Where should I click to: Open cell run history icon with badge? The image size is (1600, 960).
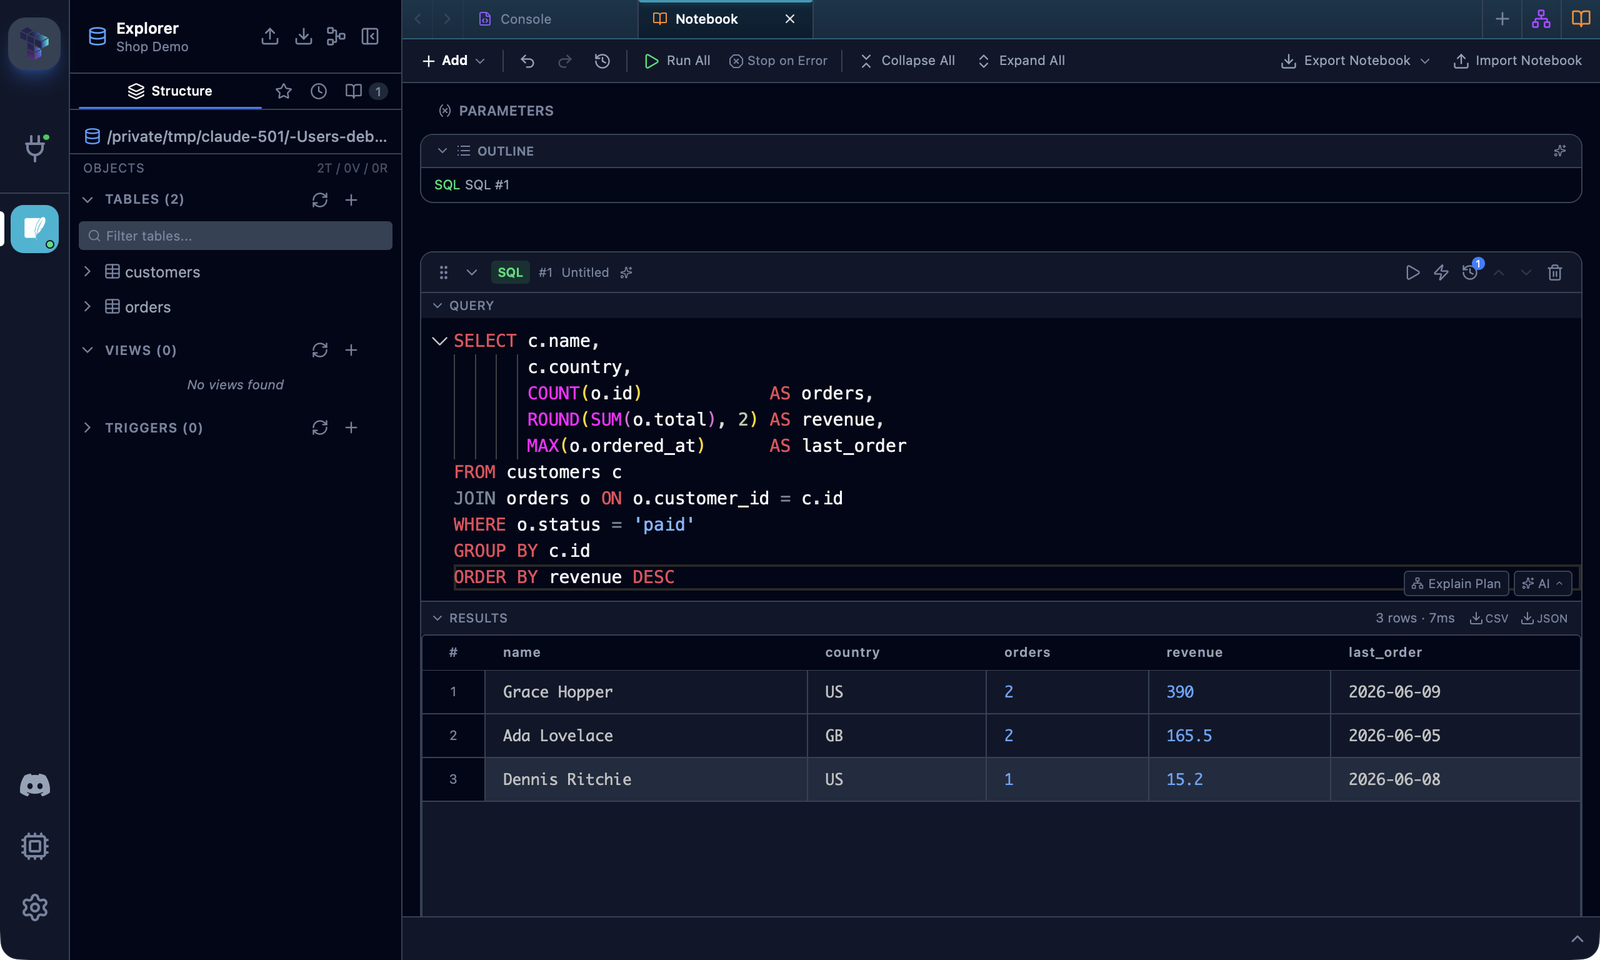tap(1471, 271)
